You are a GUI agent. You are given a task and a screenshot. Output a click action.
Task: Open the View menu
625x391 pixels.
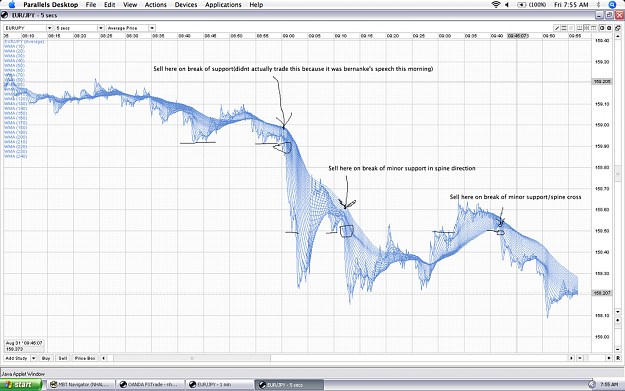pos(130,5)
